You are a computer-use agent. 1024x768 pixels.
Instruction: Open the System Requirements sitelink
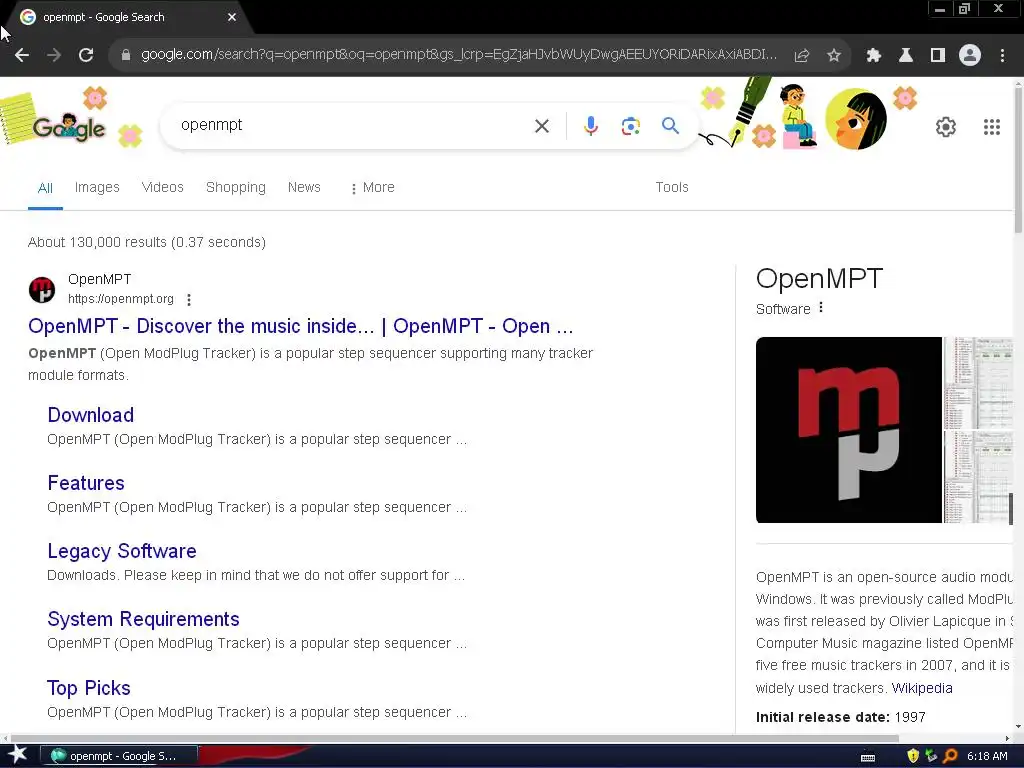[x=144, y=619]
